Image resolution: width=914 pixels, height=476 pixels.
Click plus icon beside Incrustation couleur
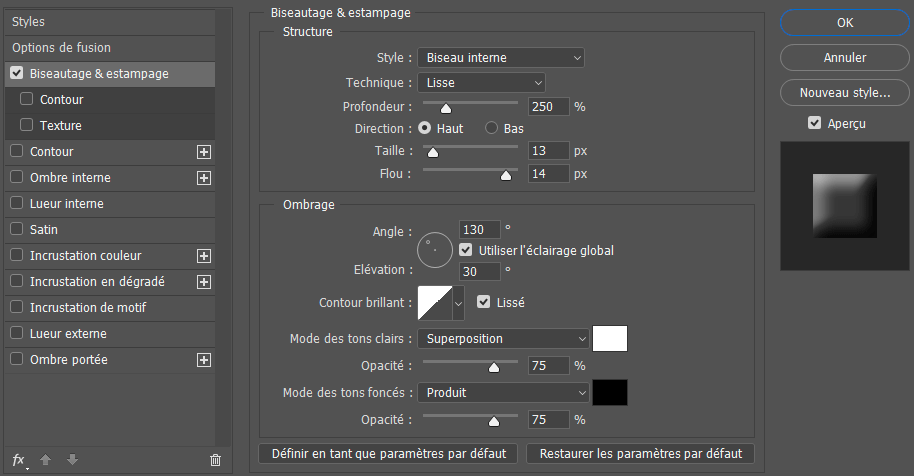tap(204, 256)
